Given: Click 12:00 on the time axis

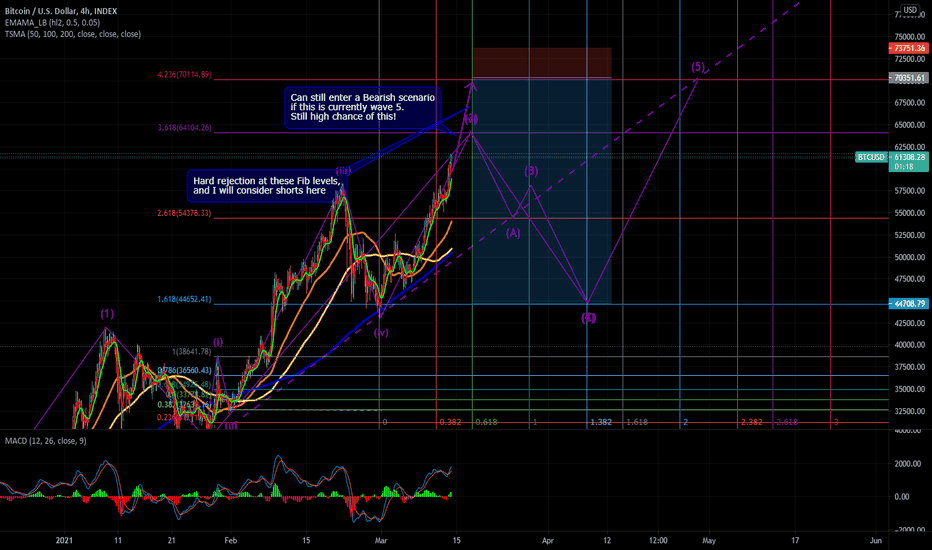Looking at the screenshot, I should click(658, 540).
